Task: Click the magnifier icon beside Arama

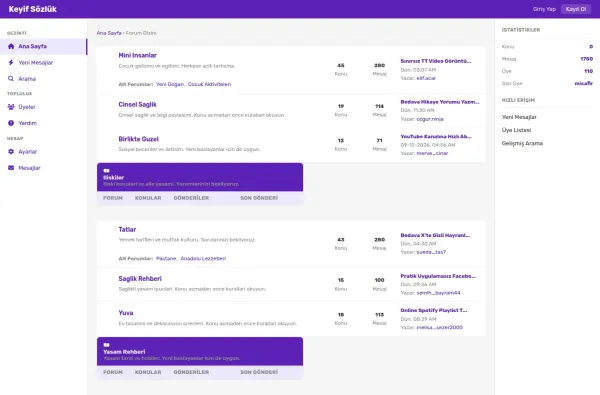Action: pos(11,78)
